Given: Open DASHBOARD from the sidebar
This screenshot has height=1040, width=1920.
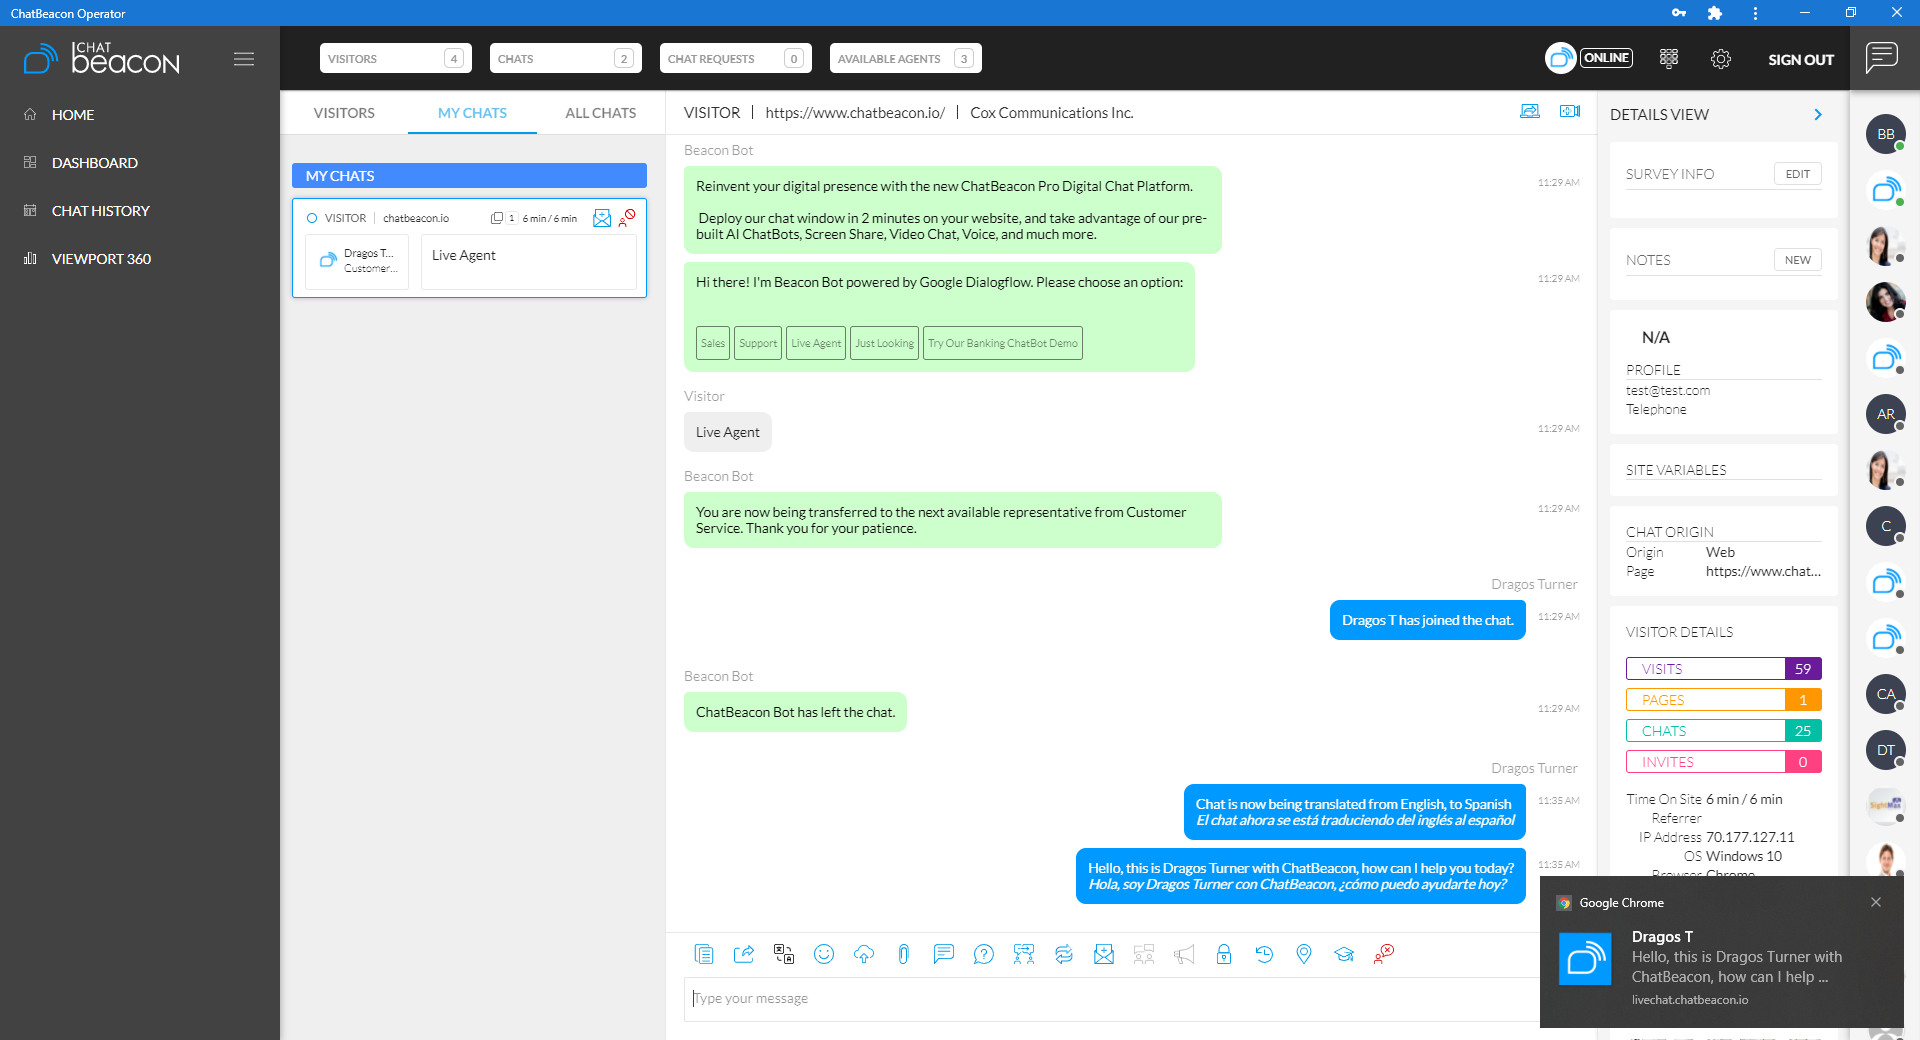Looking at the screenshot, I should pos(94,163).
